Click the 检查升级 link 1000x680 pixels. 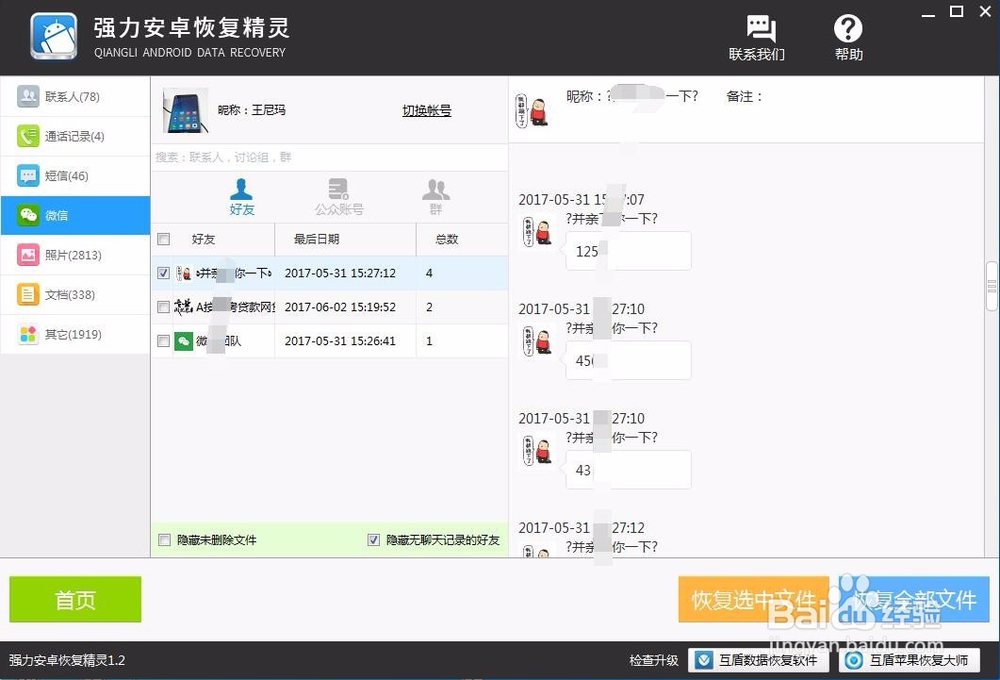[x=654, y=660]
